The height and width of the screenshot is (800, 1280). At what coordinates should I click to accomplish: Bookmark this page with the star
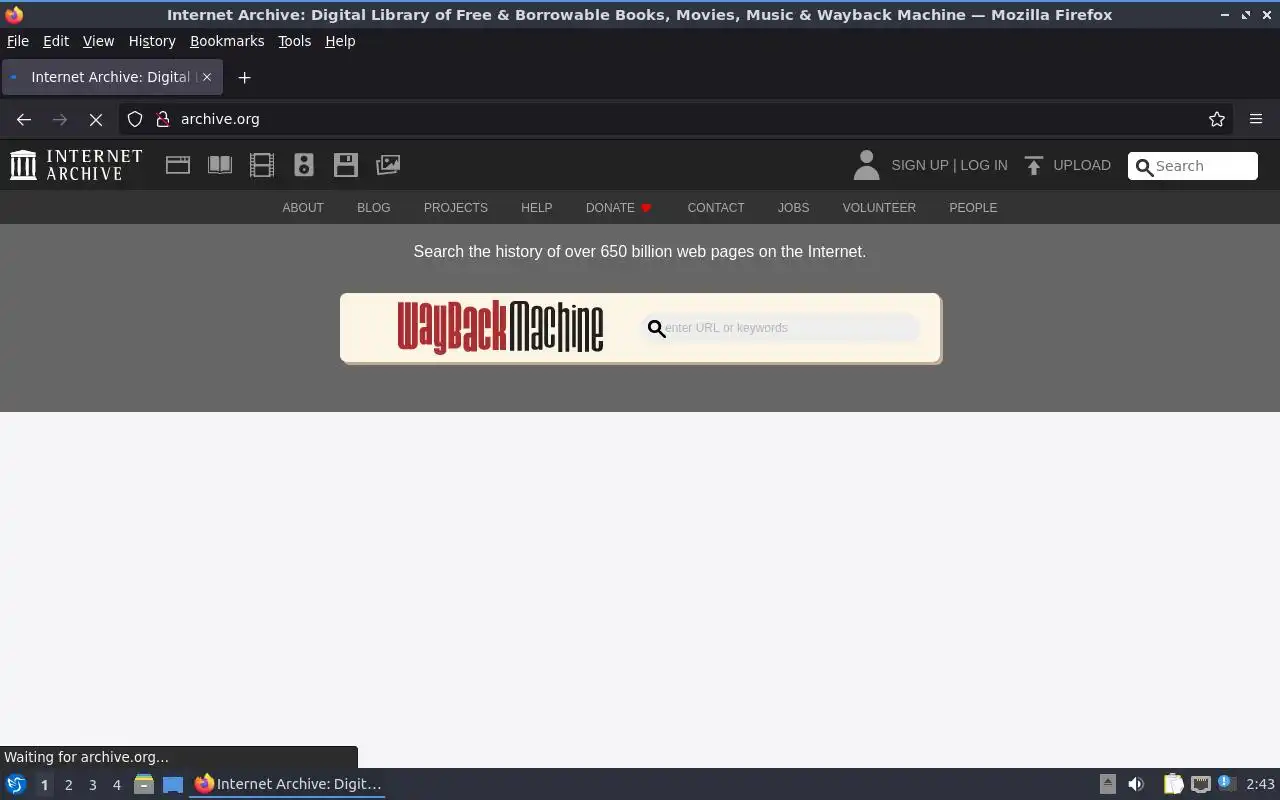pyautogui.click(x=1217, y=119)
